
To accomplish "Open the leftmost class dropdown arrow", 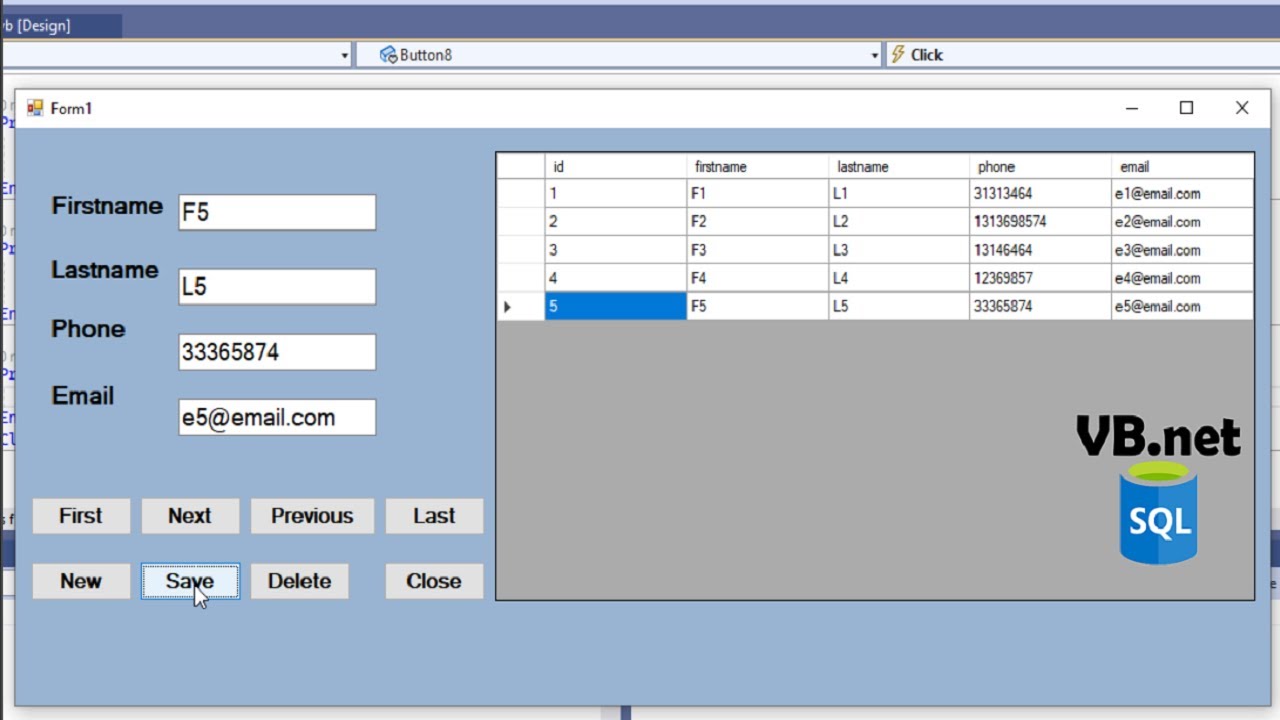I will [x=344, y=55].
